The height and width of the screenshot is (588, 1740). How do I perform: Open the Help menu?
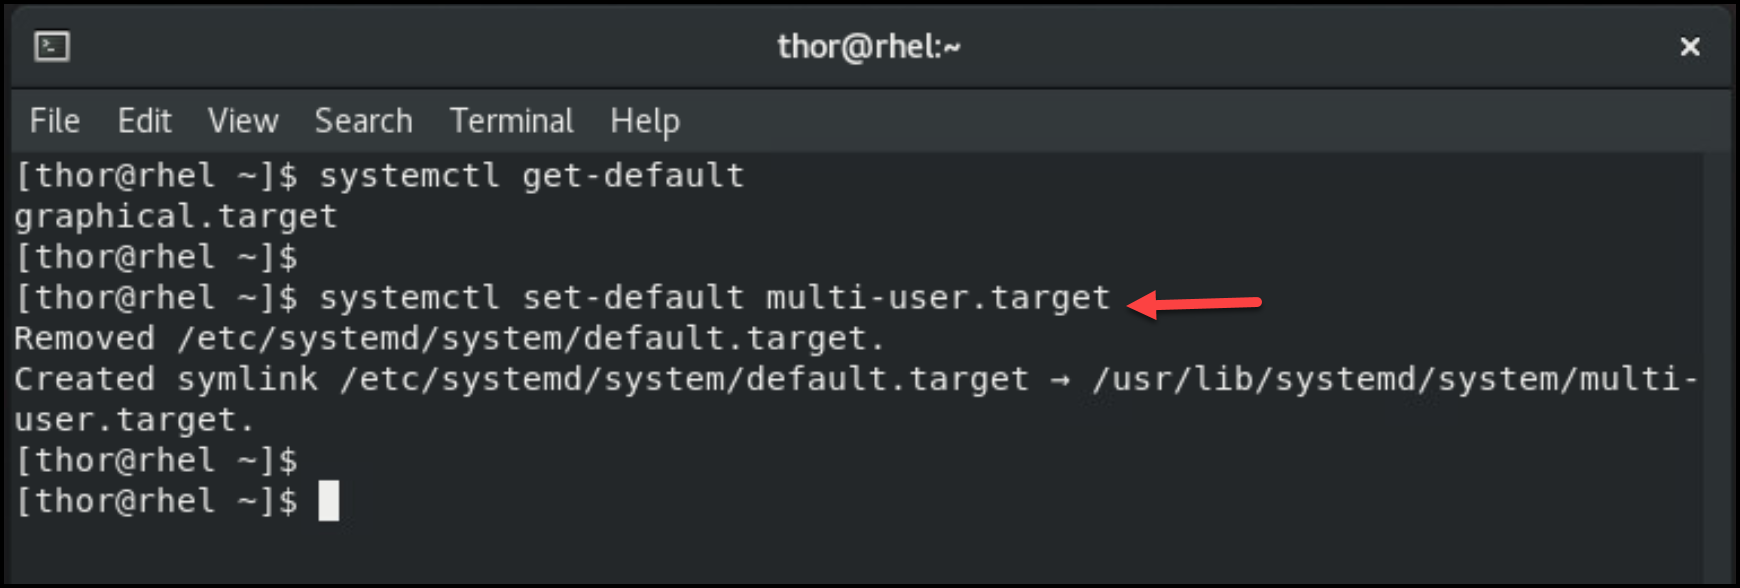pyautogui.click(x=644, y=121)
